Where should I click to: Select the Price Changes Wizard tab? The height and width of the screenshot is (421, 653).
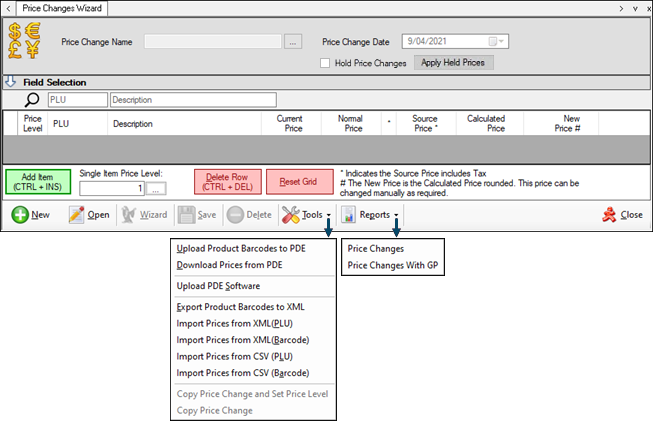[x=62, y=8]
